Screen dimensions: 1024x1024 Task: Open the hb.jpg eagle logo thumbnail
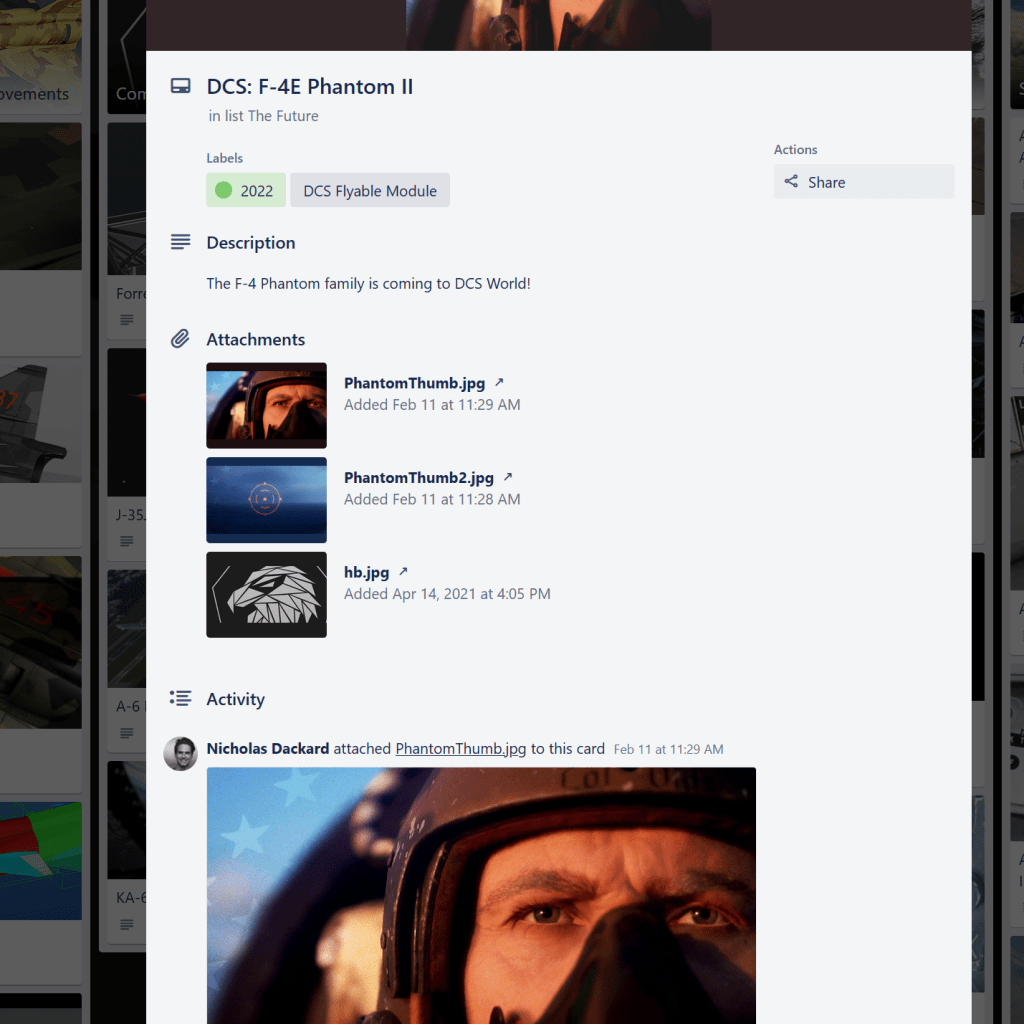(266, 594)
